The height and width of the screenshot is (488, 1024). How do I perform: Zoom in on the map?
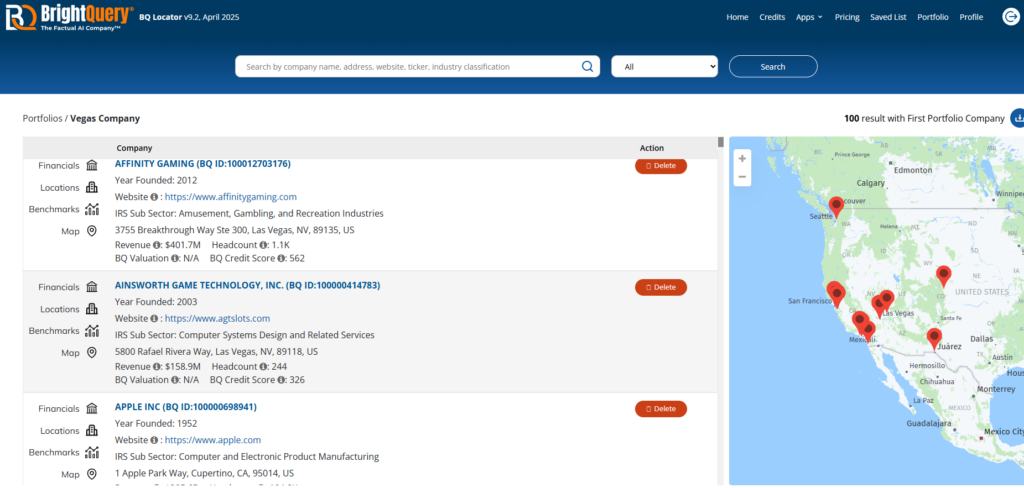pos(742,159)
